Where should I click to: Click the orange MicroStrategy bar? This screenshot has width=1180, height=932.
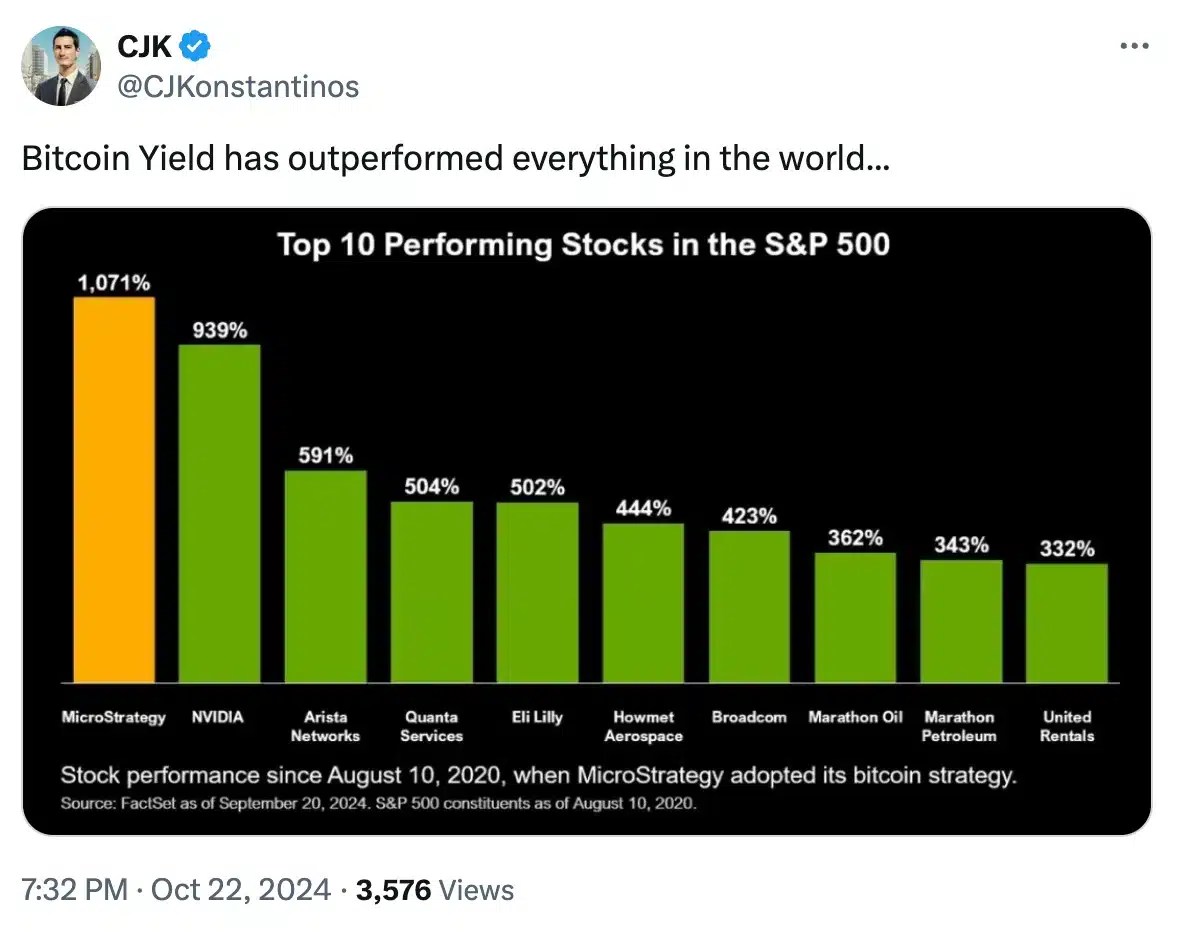(x=114, y=490)
